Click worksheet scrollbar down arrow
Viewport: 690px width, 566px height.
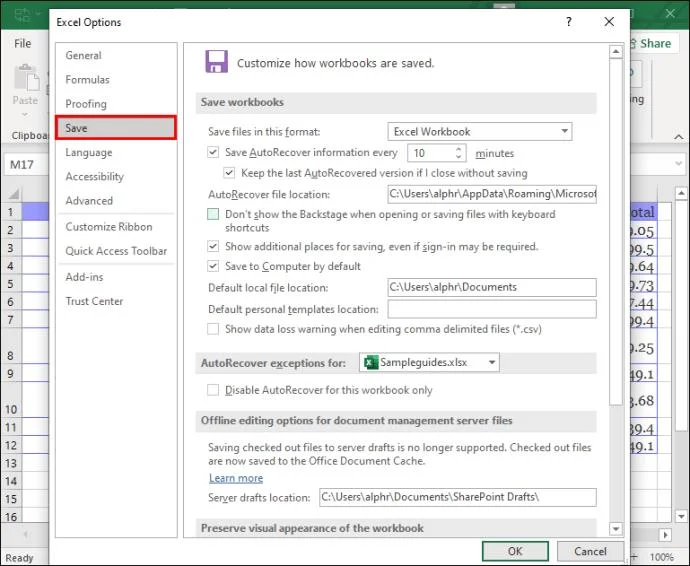(x=681, y=516)
